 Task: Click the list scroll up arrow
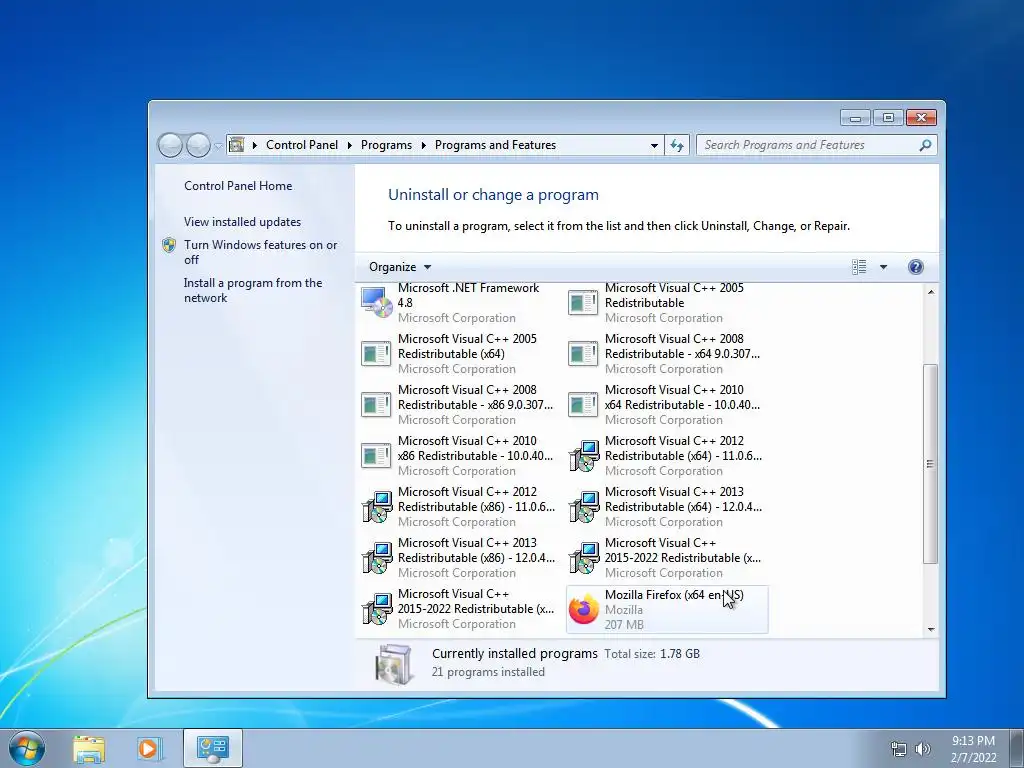click(x=931, y=292)
